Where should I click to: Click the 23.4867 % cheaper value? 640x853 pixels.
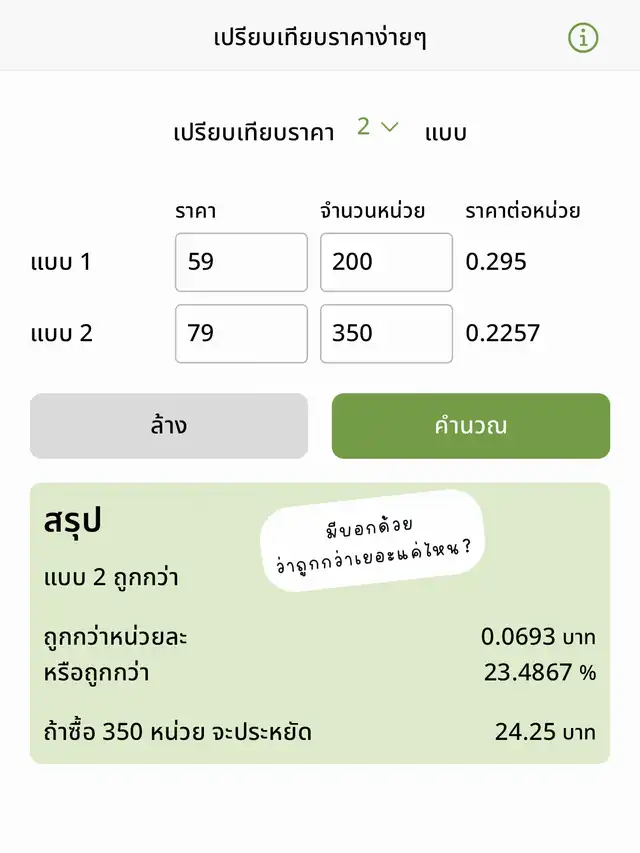coord(540,672)
